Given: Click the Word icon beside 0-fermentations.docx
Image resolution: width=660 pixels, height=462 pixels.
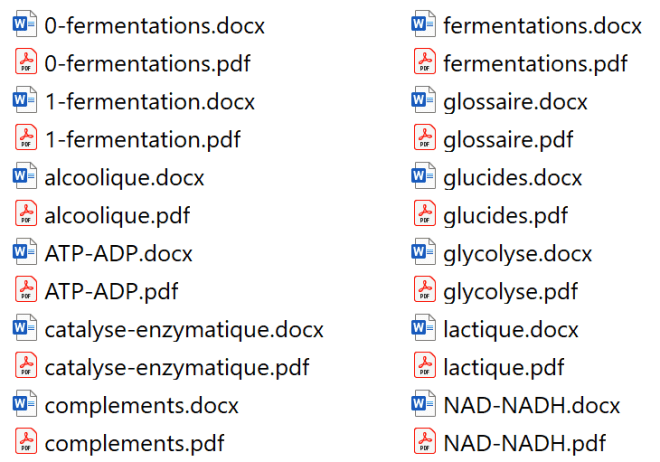Looking at the screenshot, I should click(x=25, y=24).
